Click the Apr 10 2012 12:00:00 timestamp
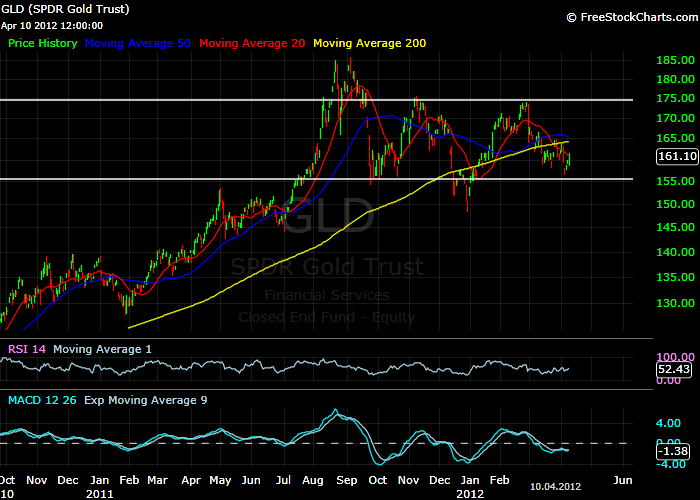 [x=52, y=26]
